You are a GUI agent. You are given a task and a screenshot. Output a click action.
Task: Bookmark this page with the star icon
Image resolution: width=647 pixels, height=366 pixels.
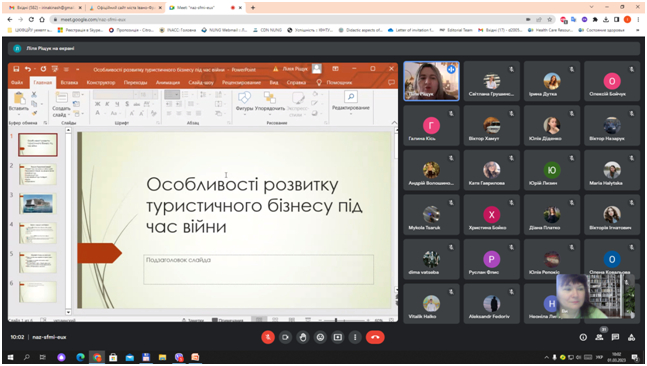[x=550, y=19]
